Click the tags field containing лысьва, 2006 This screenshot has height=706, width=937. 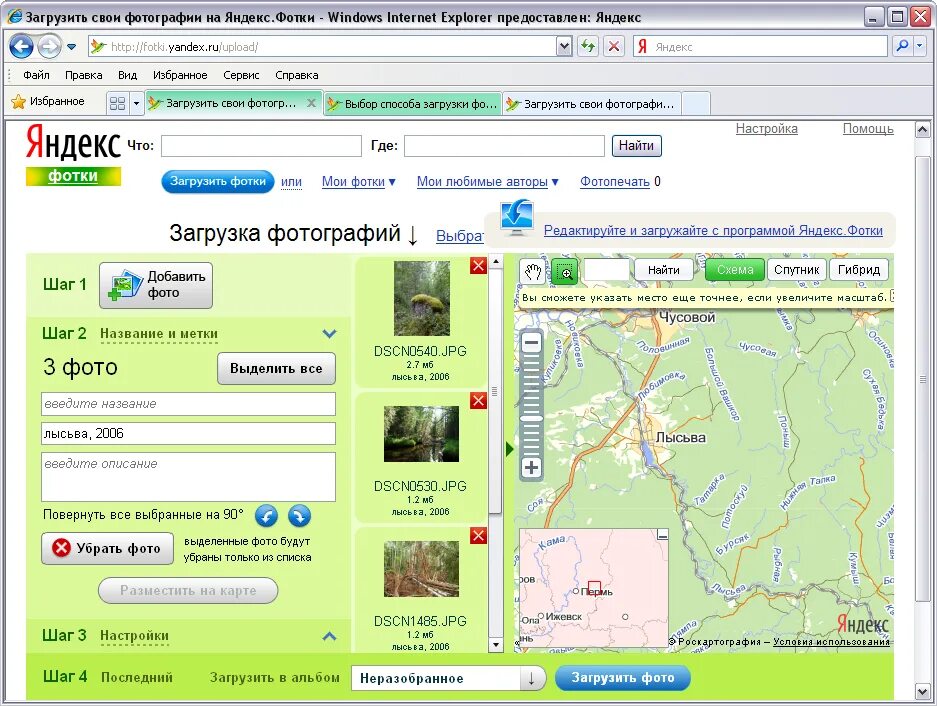188,433
